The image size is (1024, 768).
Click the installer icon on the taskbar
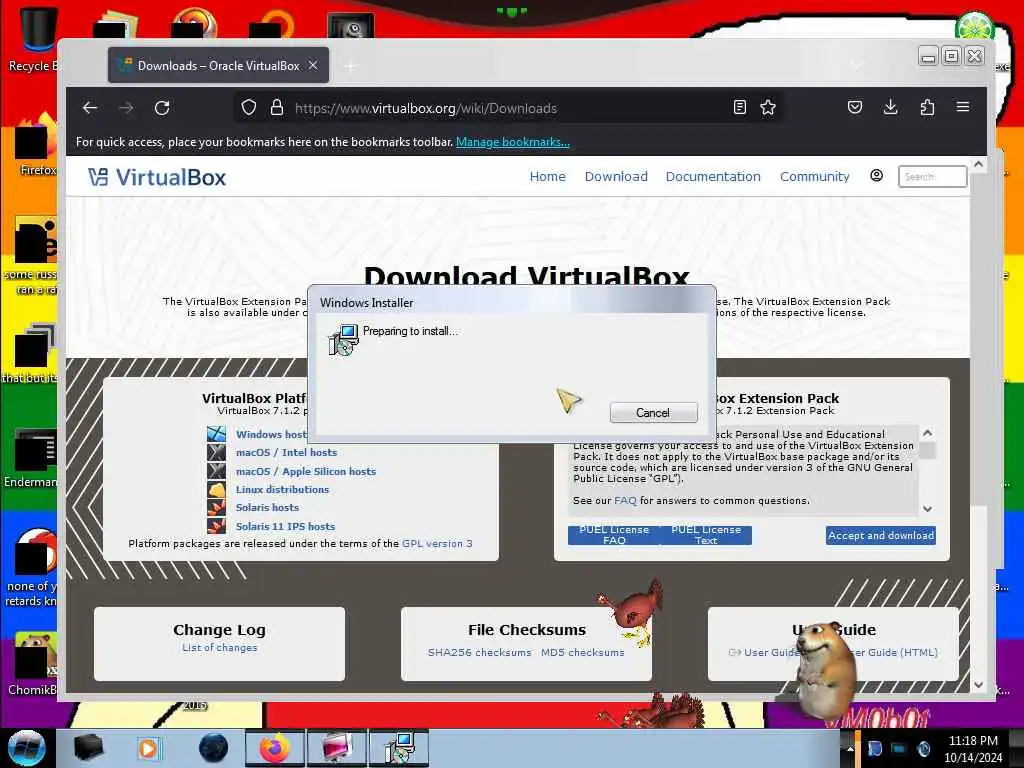point(399,748)
